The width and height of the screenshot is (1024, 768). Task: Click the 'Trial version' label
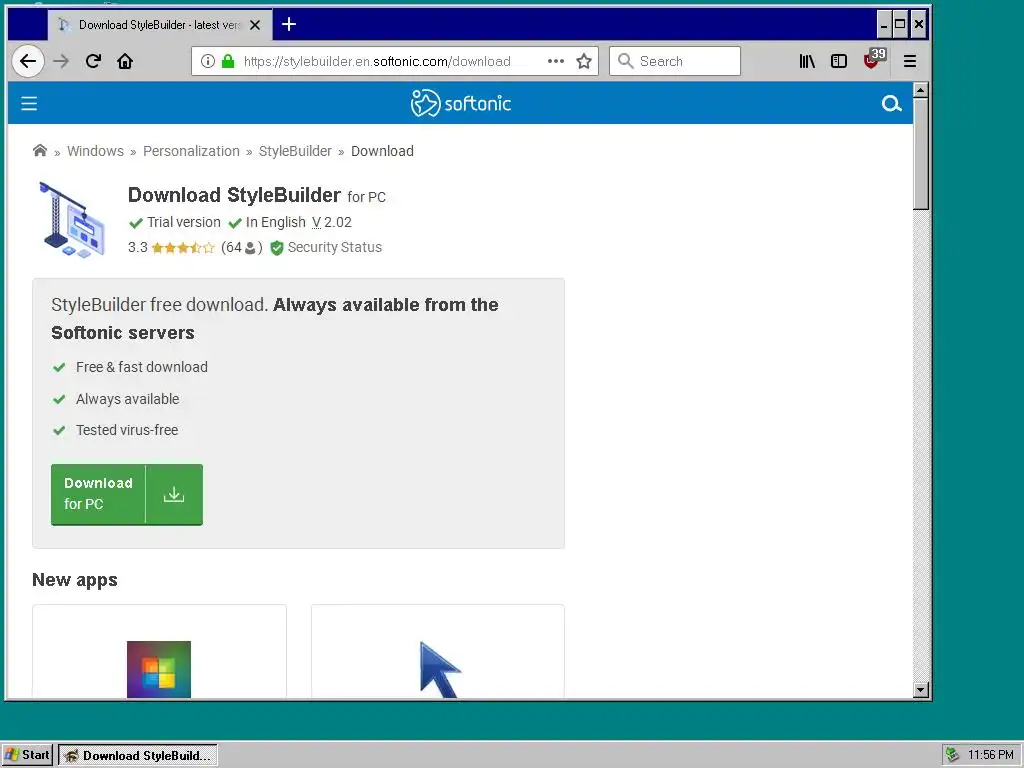(184, 222)
